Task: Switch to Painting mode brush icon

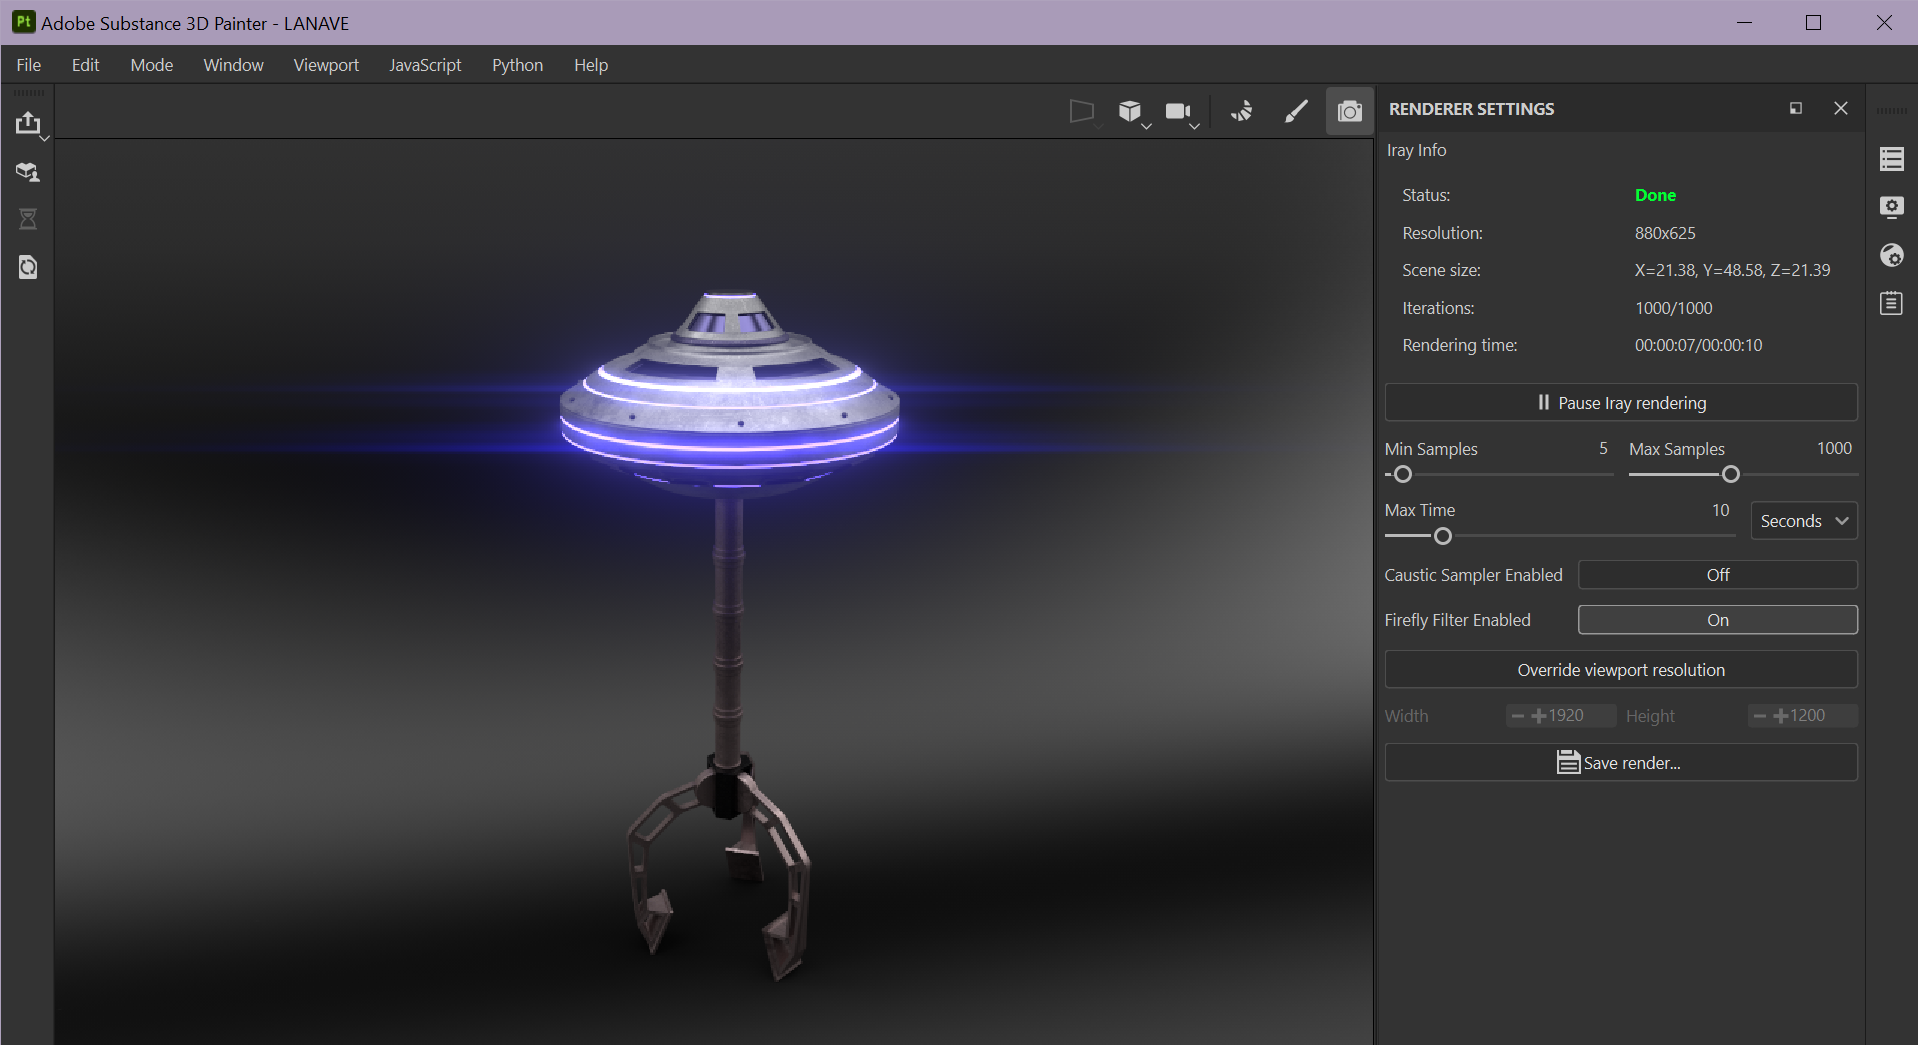Action: (1296, 111)
